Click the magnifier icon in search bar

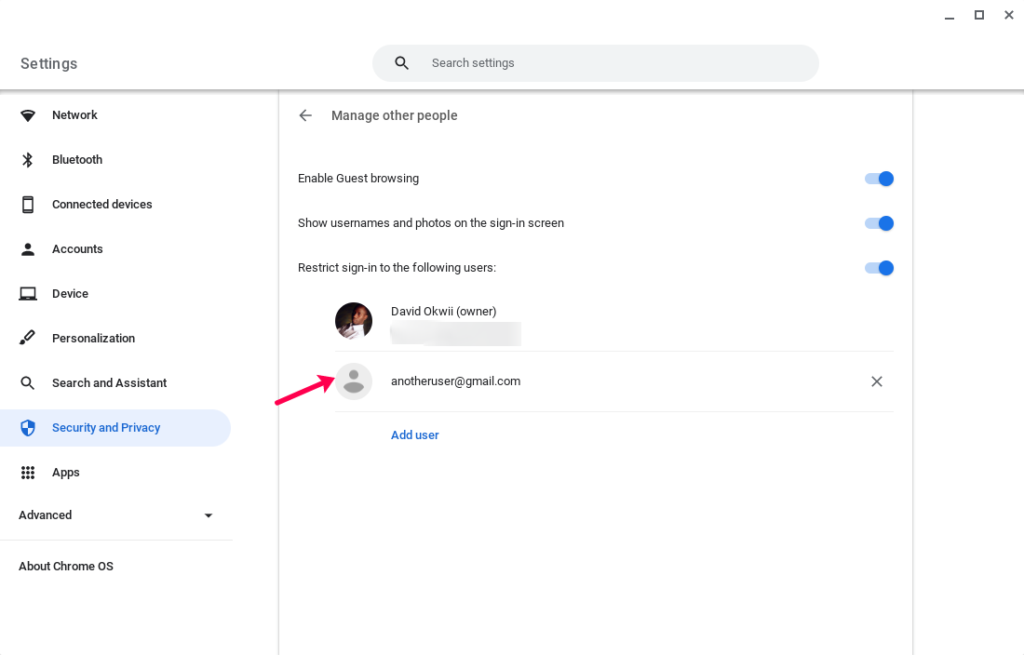point(402,63)
